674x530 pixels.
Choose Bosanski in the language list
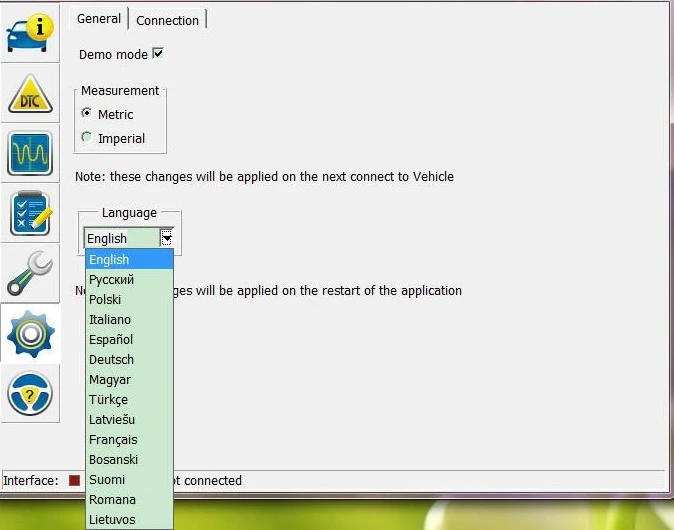[x=129, y=460]
